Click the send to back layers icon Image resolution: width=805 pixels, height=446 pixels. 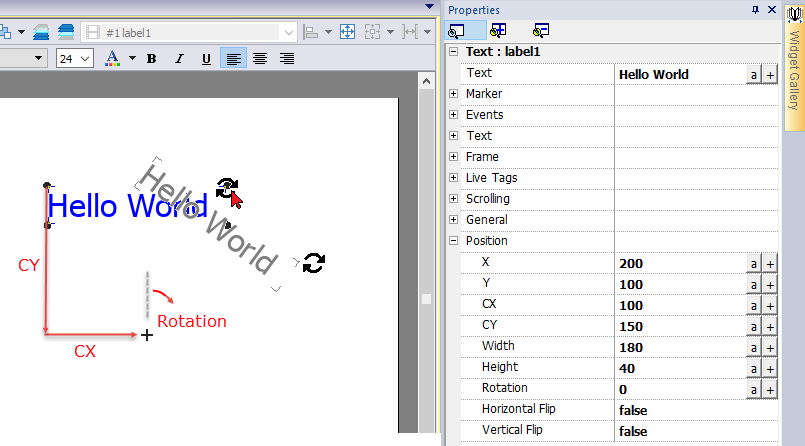pos(66,32)
